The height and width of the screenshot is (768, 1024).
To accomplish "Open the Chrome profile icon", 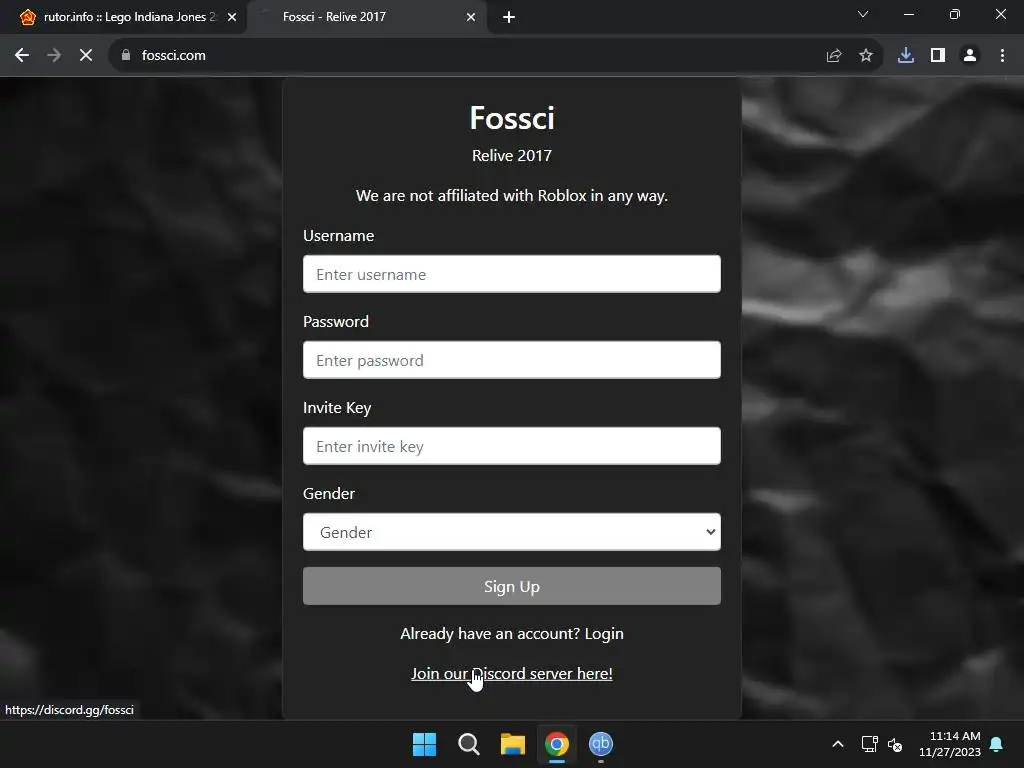I will (970, 56).
